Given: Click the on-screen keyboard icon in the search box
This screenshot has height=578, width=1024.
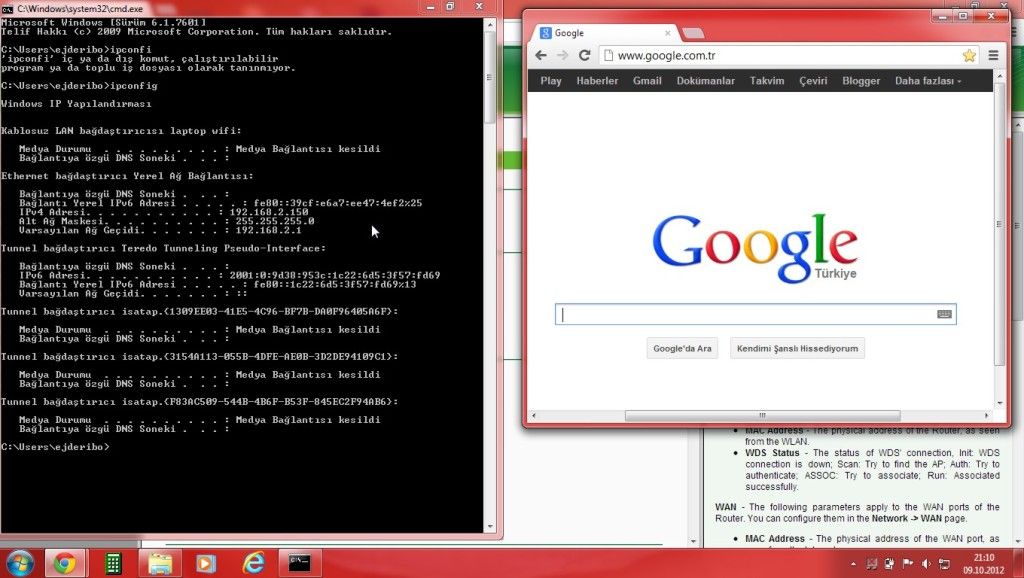Looking at the screenshot, I should (x=944, y=314).
